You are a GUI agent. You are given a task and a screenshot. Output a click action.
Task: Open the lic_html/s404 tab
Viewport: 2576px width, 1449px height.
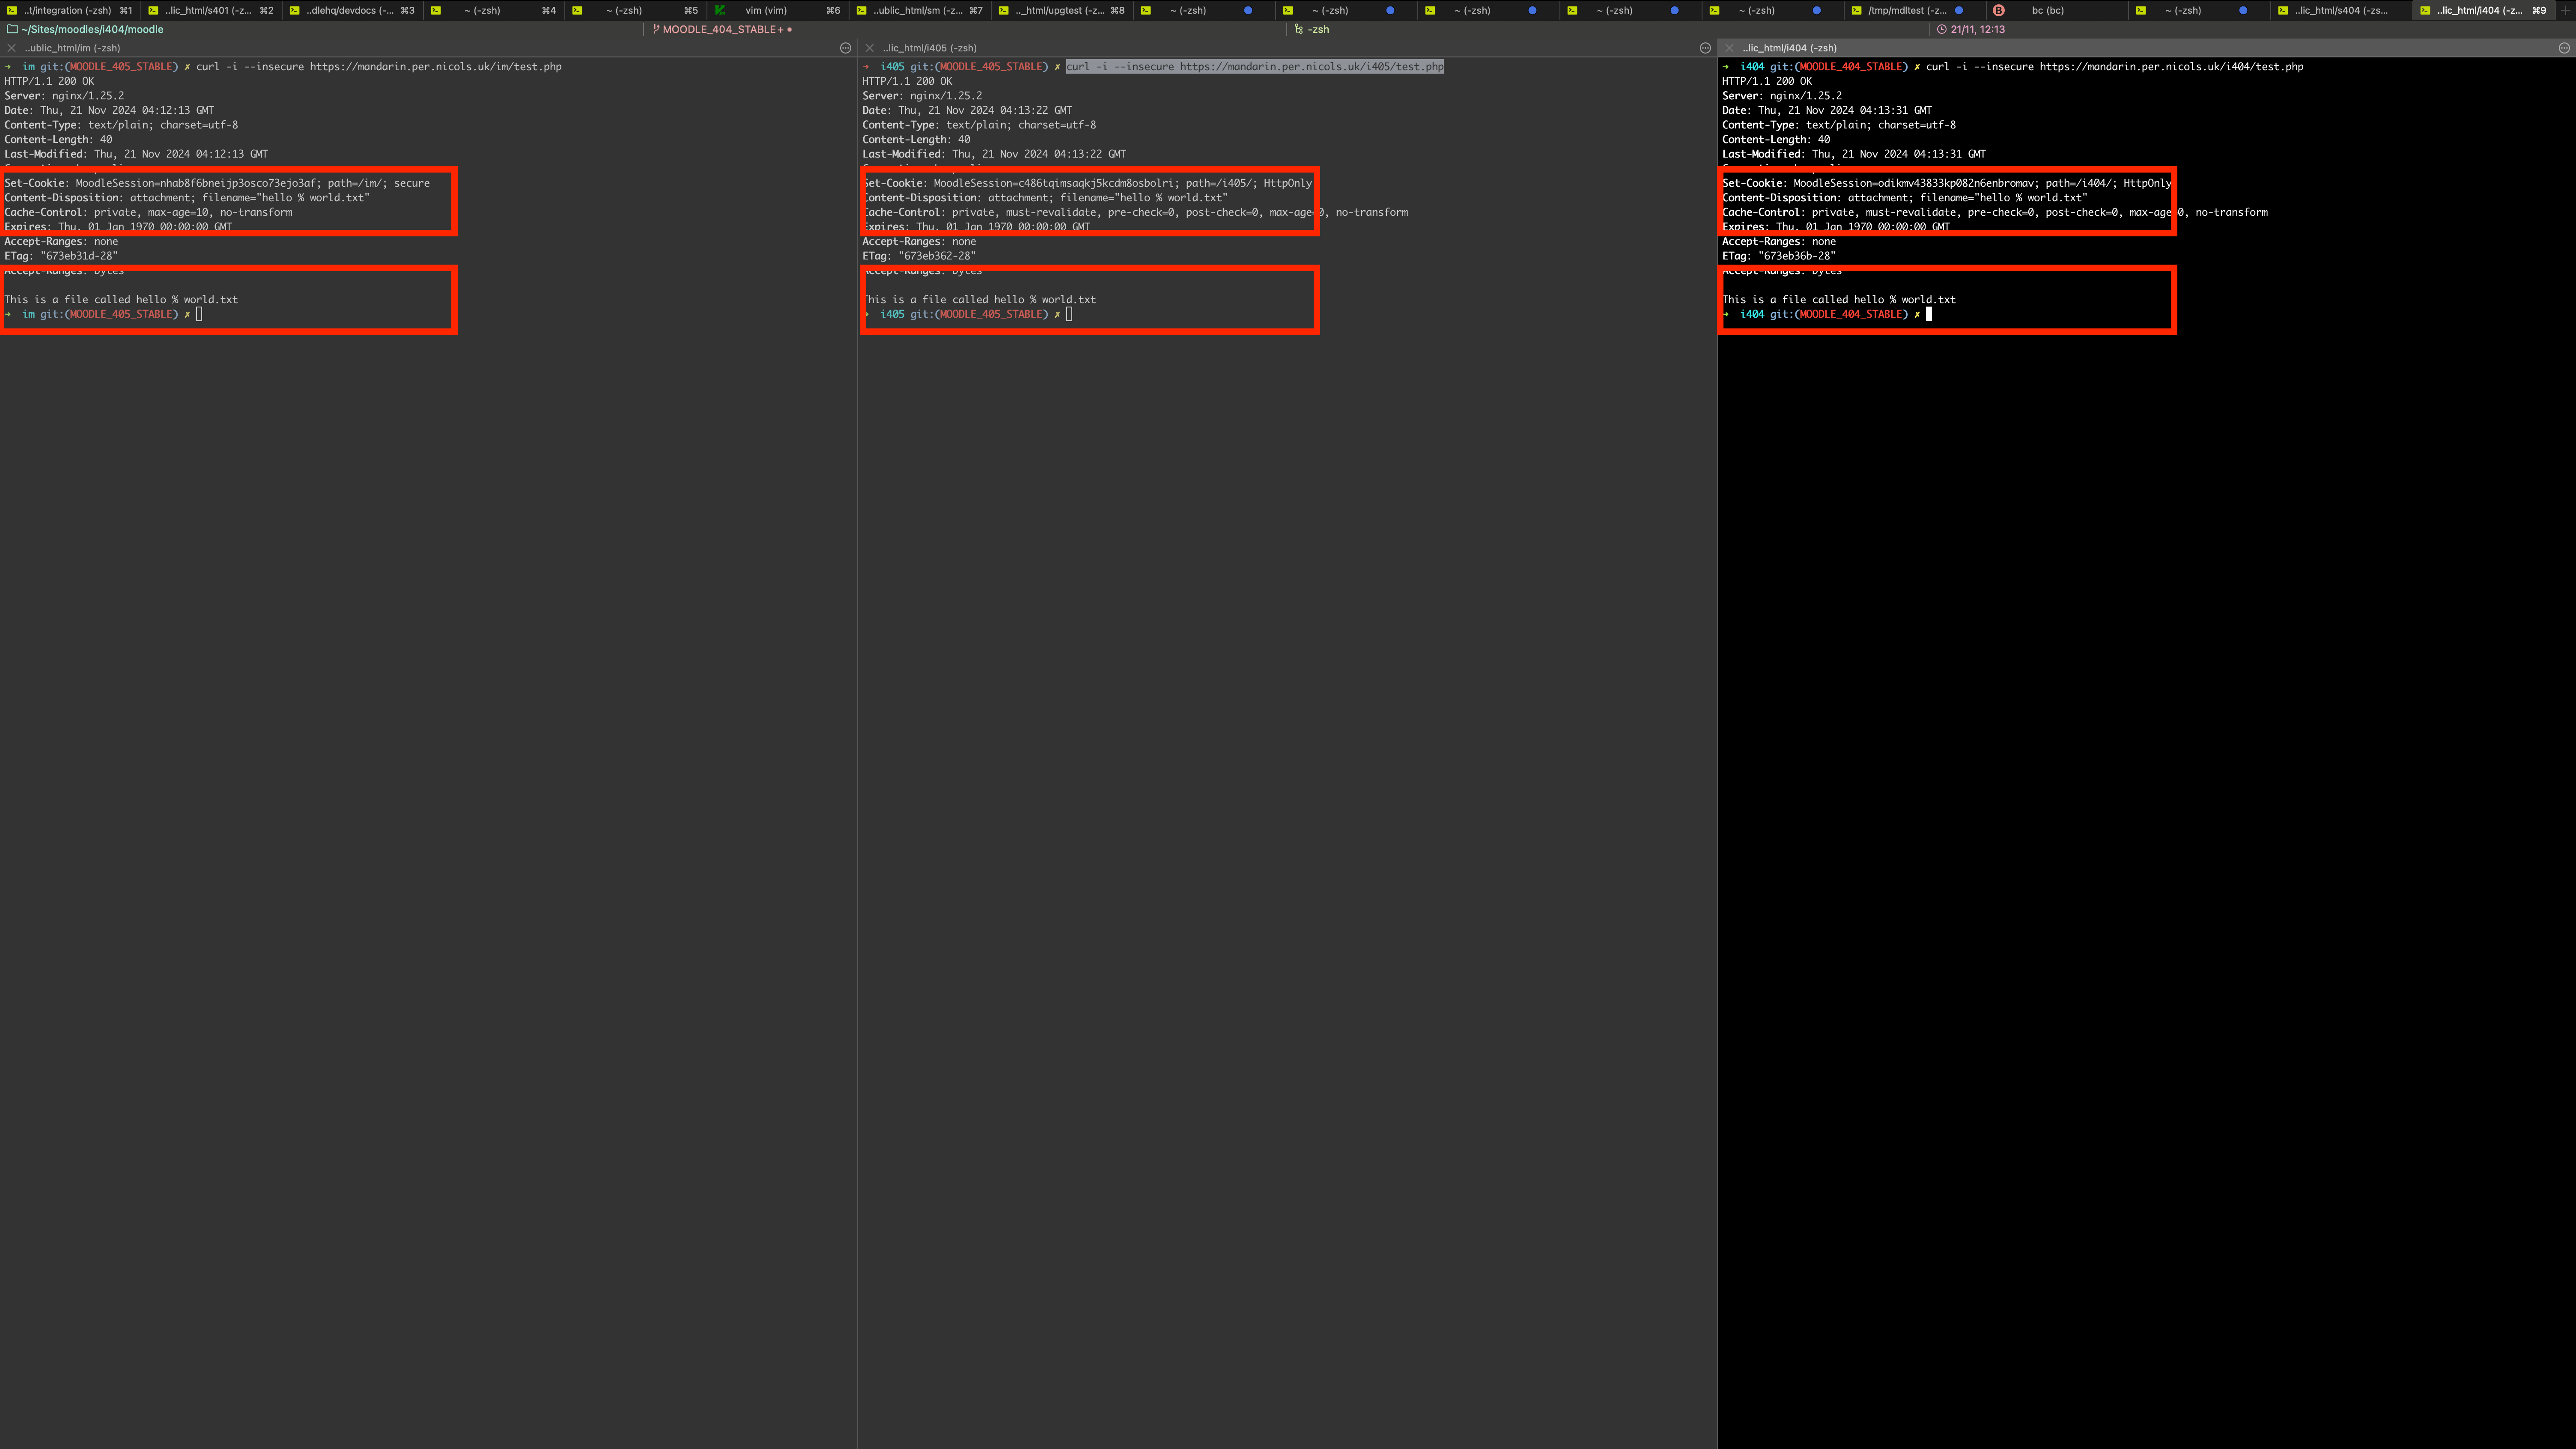click(2340, 10)
